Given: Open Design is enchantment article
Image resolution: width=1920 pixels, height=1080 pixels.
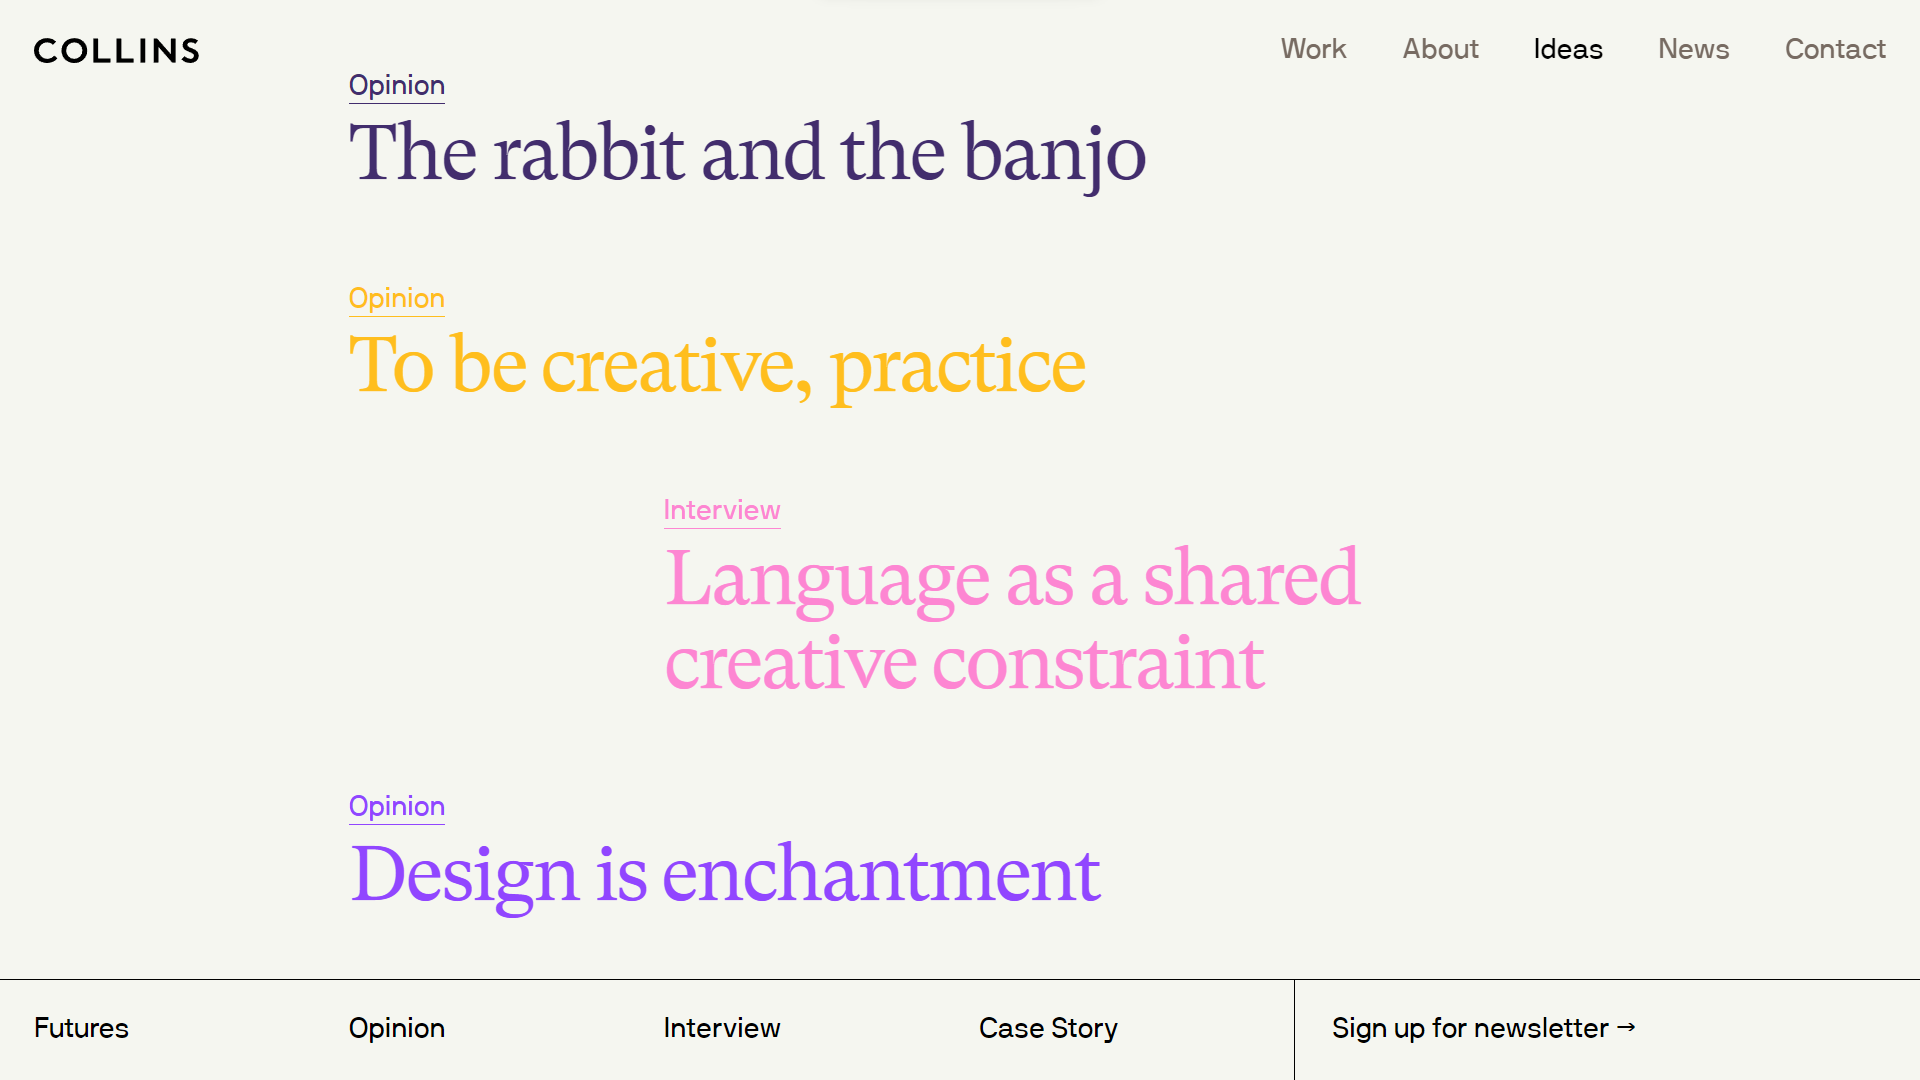Looking at the screenshot, I should [x=725, y=875].
